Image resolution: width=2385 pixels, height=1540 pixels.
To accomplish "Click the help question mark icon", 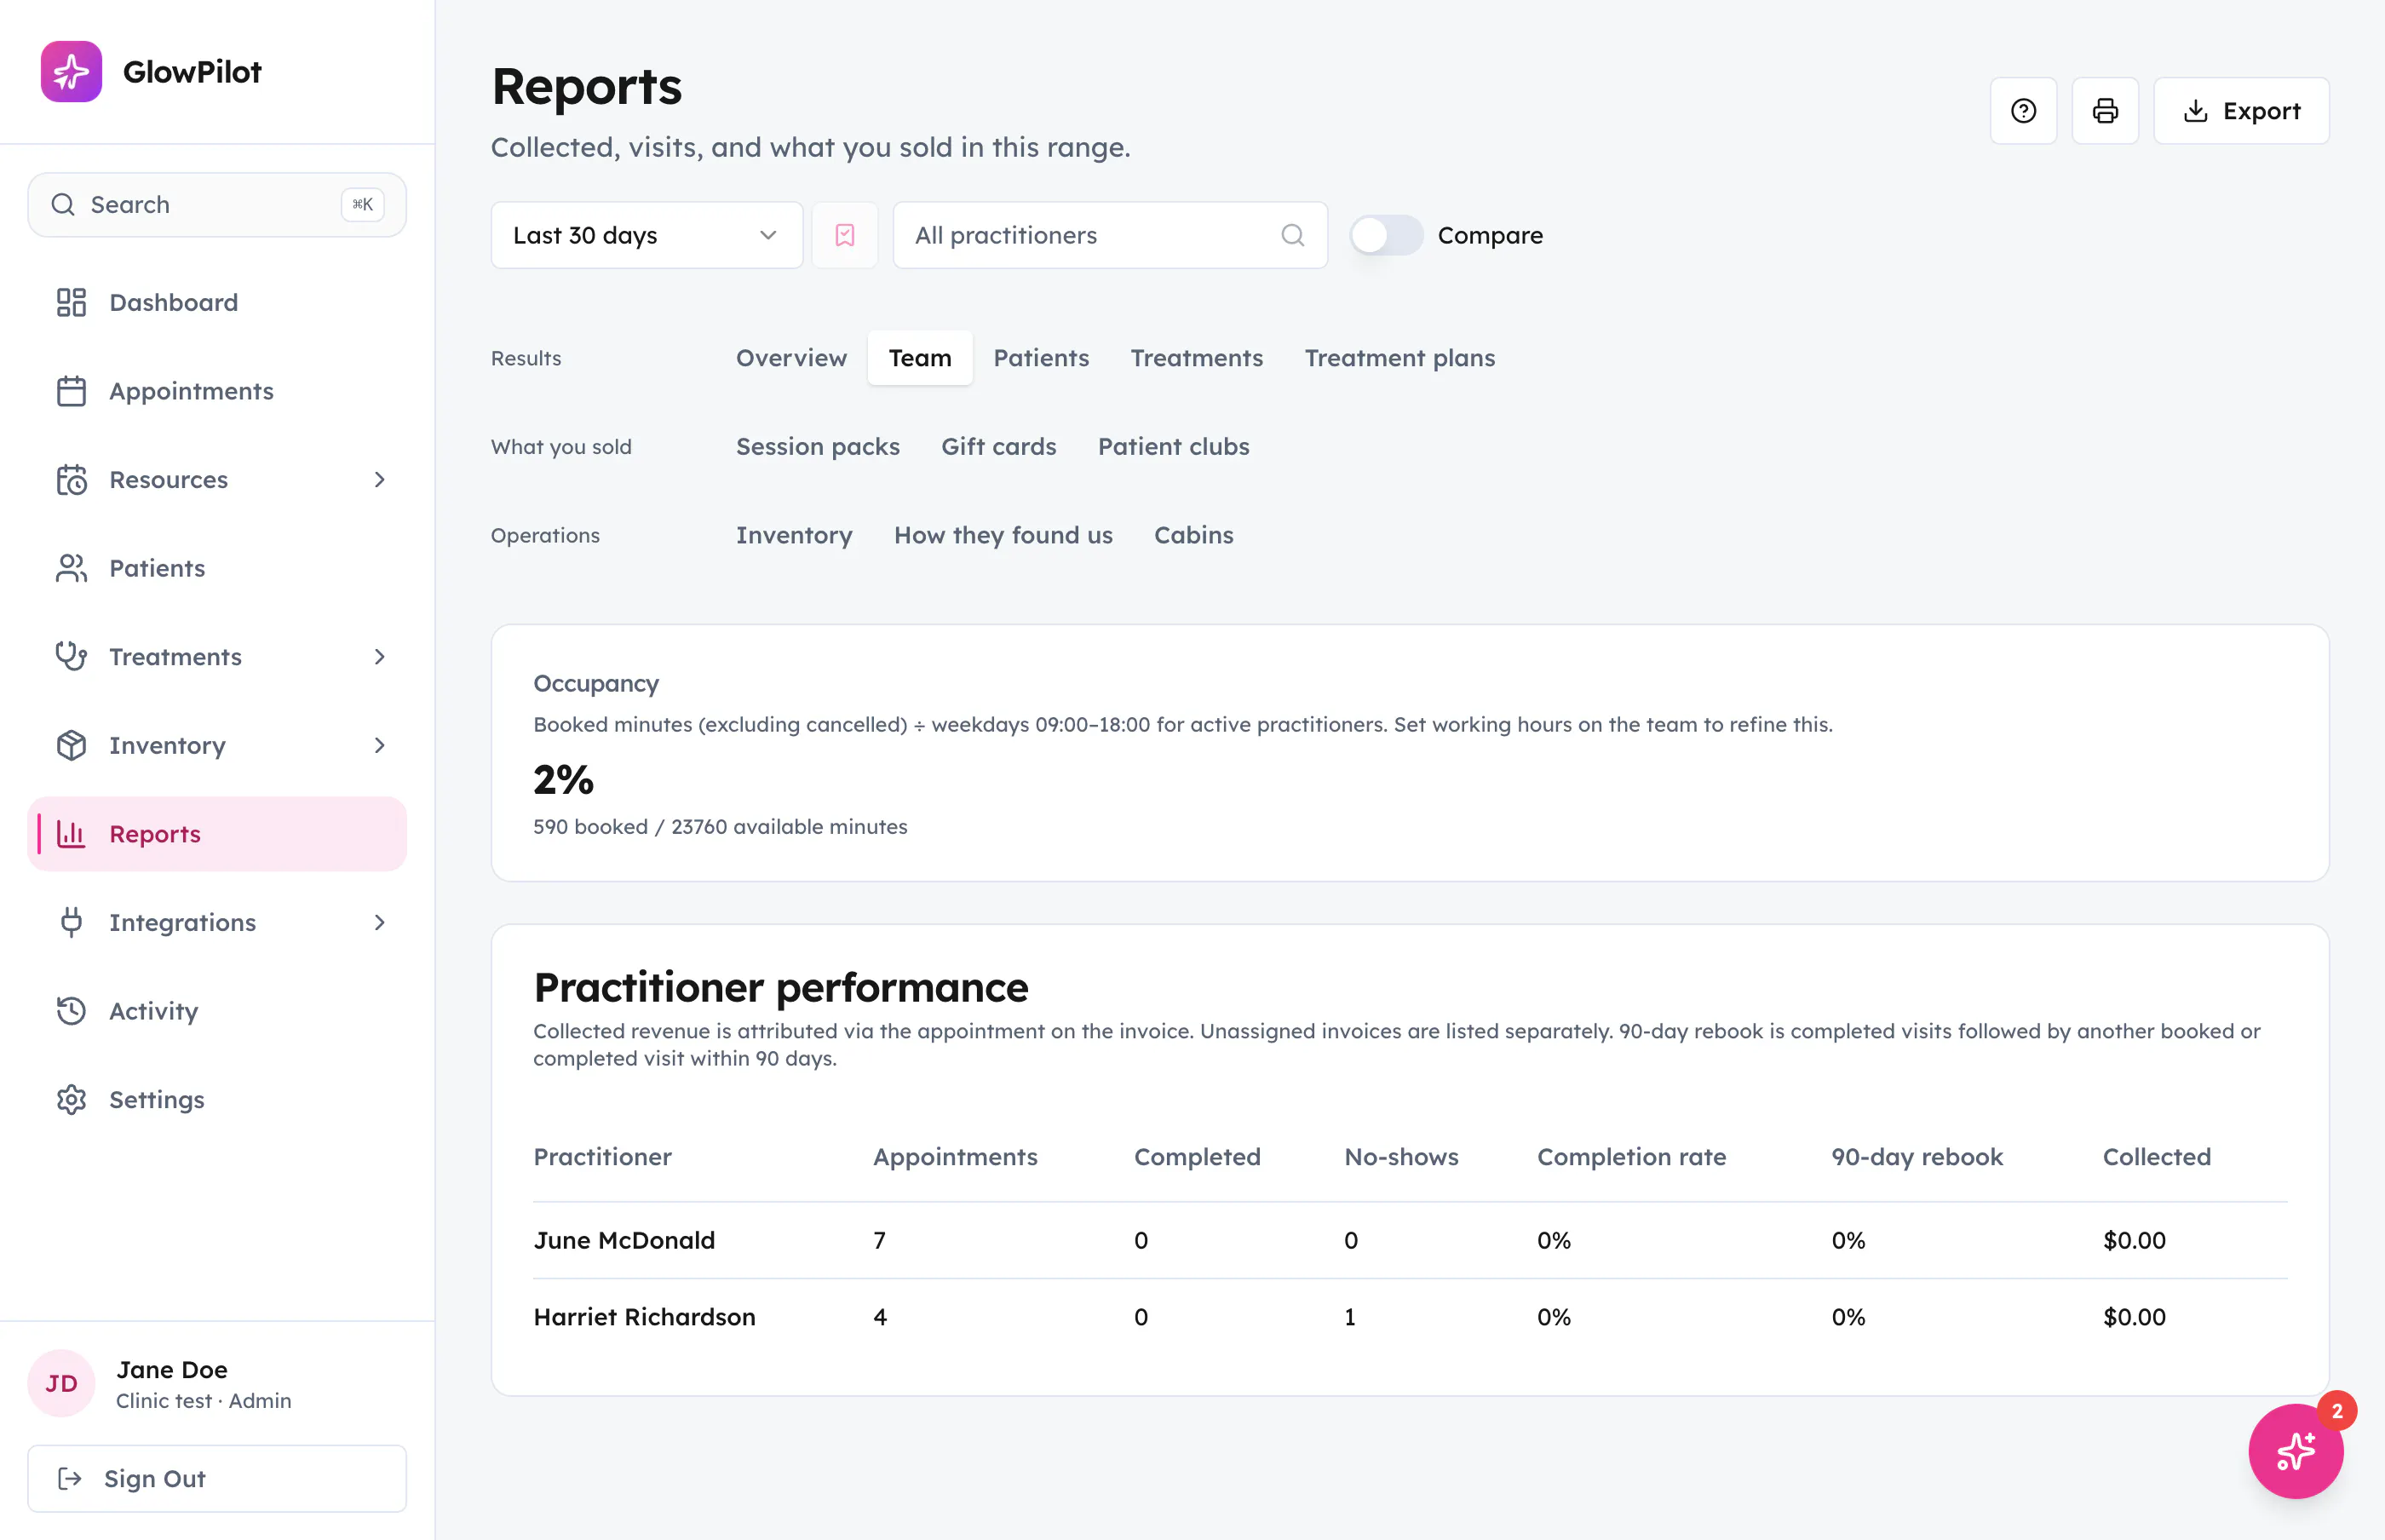I will [2023, 111].
